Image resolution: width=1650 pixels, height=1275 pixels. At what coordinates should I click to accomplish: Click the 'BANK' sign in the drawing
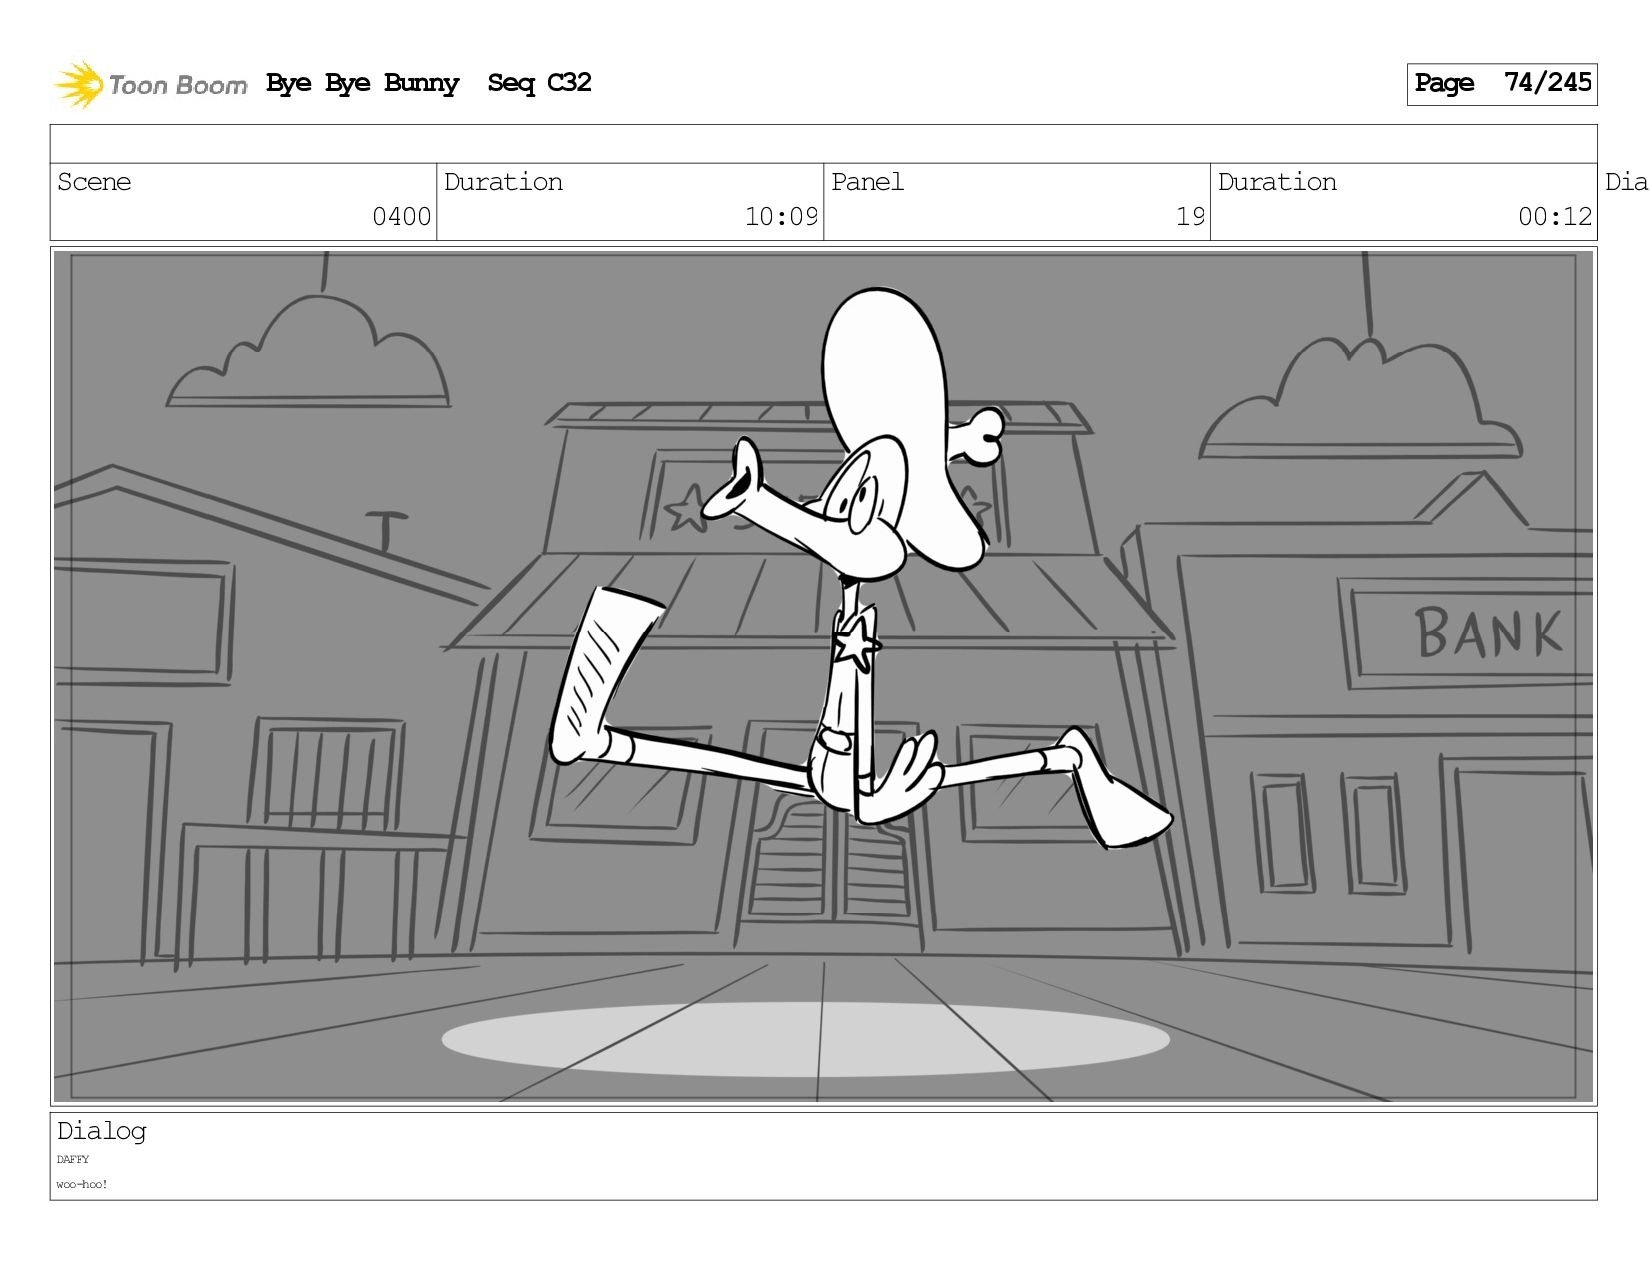1488,634
